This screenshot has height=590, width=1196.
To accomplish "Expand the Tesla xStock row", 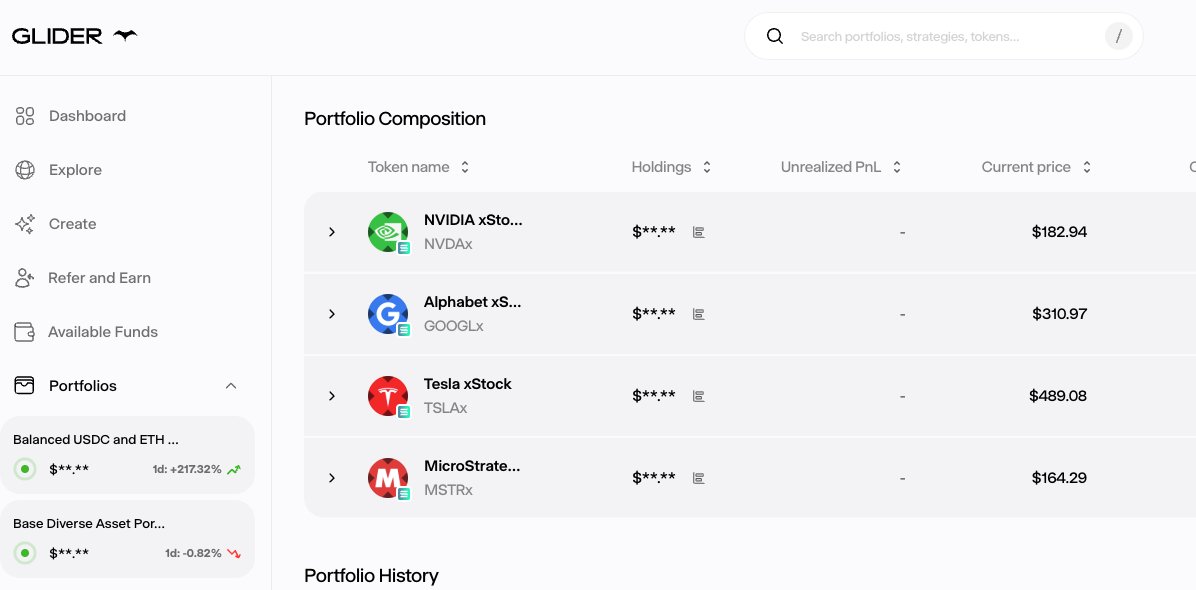I will (x=332, y=396).
